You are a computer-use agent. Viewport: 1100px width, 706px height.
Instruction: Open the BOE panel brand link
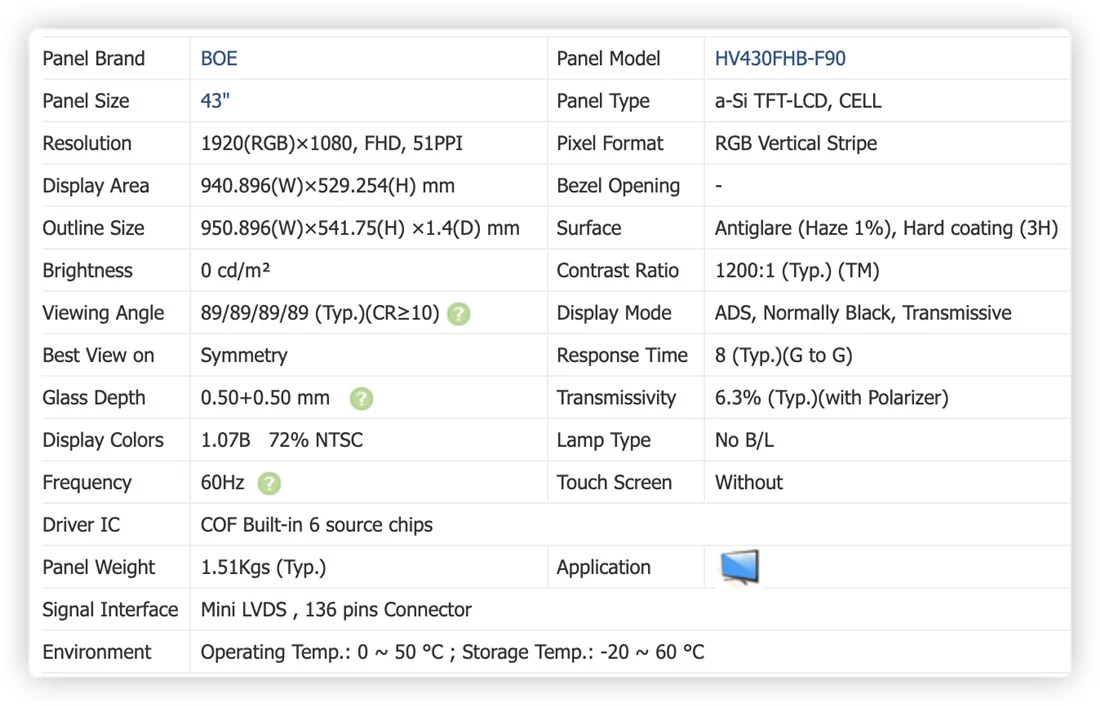(x=219, y=58)
